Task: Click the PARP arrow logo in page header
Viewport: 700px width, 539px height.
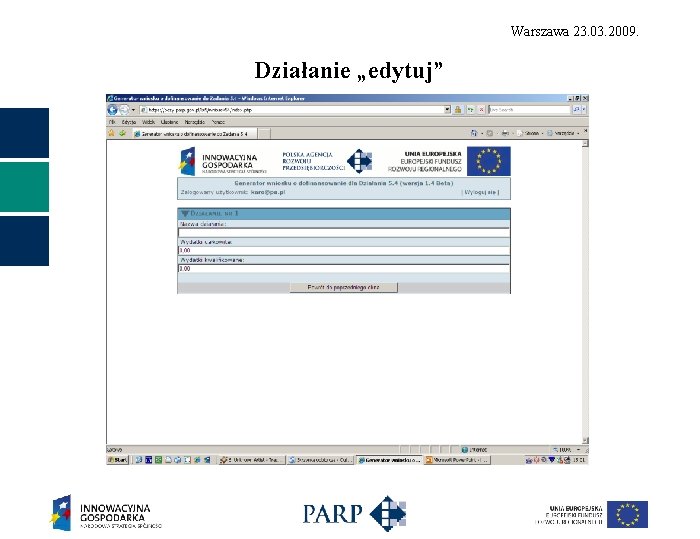Action: point(359,161)
